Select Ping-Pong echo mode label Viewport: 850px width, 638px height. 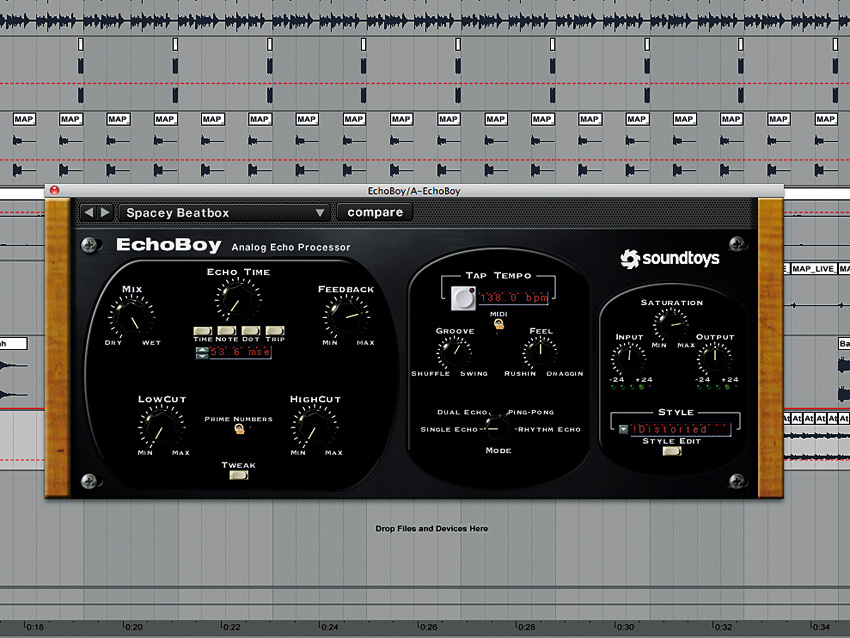[x=530, y=412]
